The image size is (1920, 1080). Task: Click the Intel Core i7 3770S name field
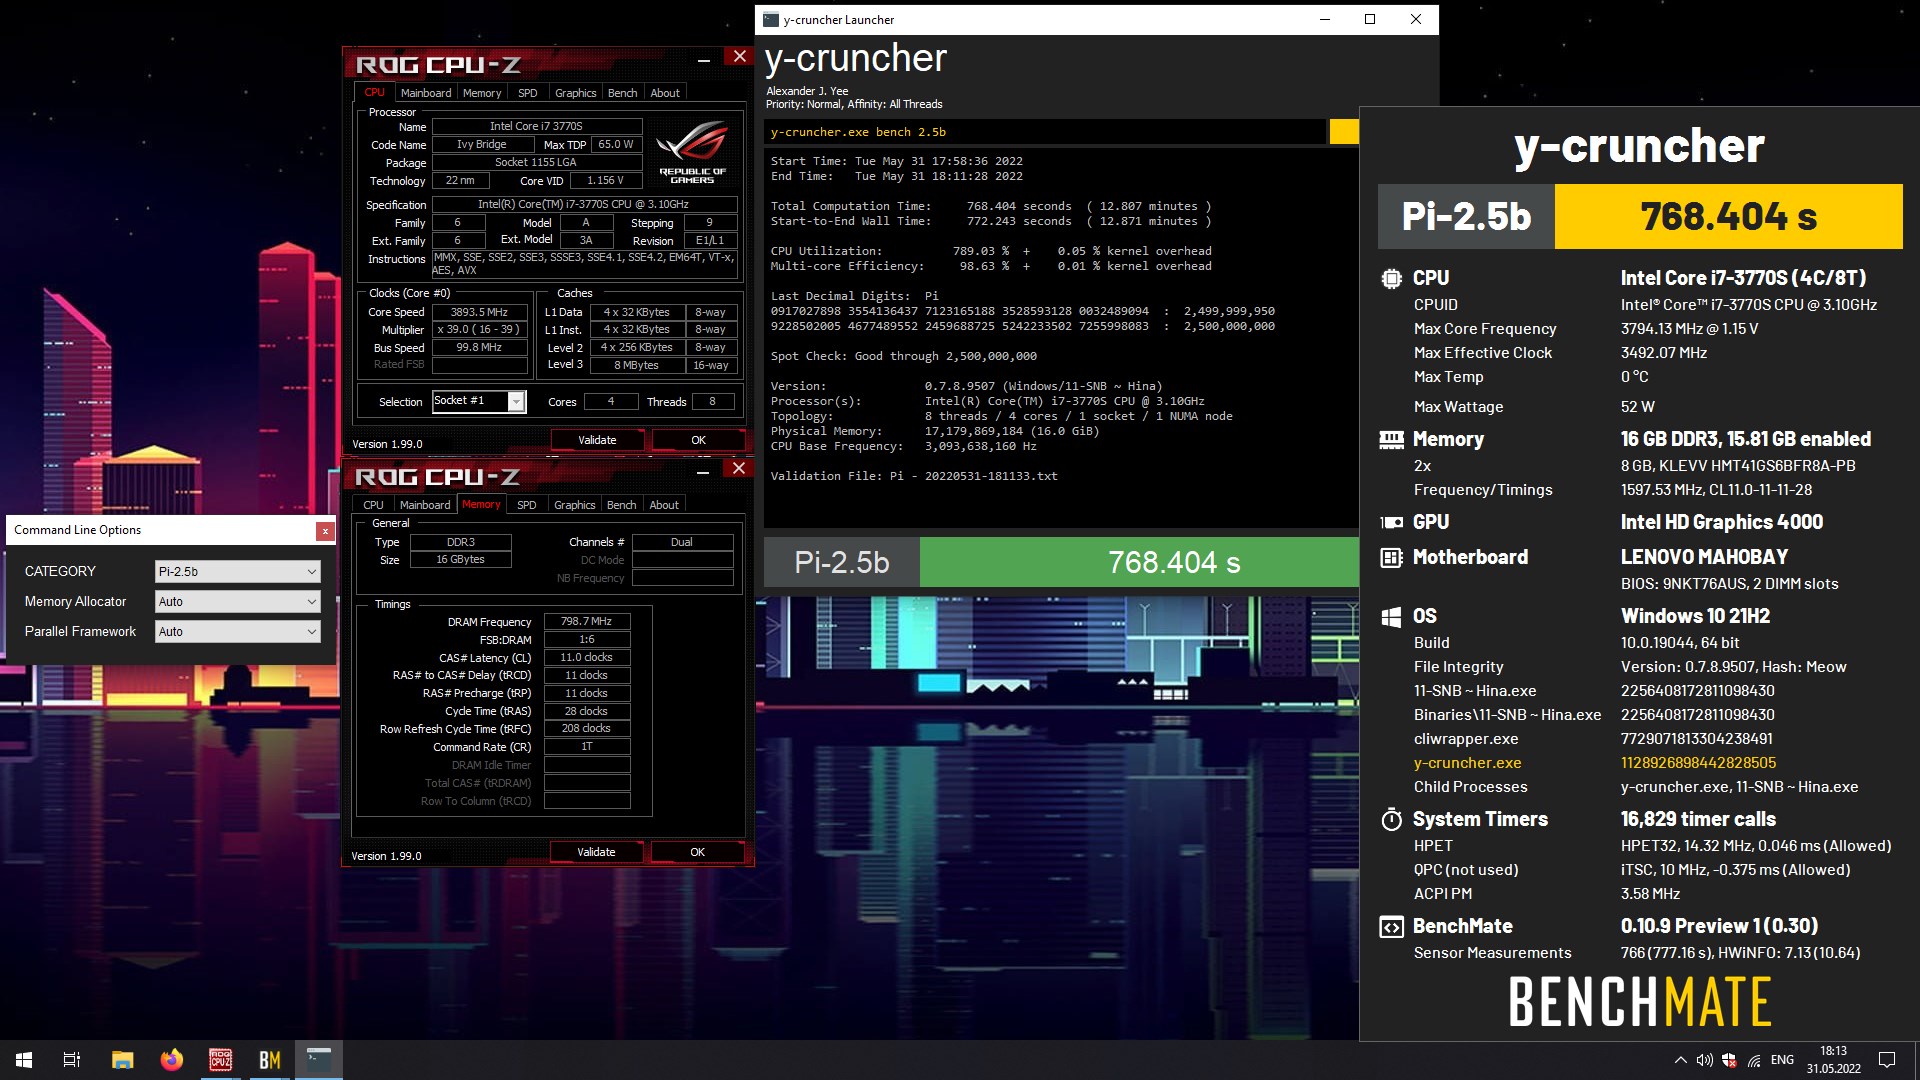pyautogui.click(x=537, y=126)
